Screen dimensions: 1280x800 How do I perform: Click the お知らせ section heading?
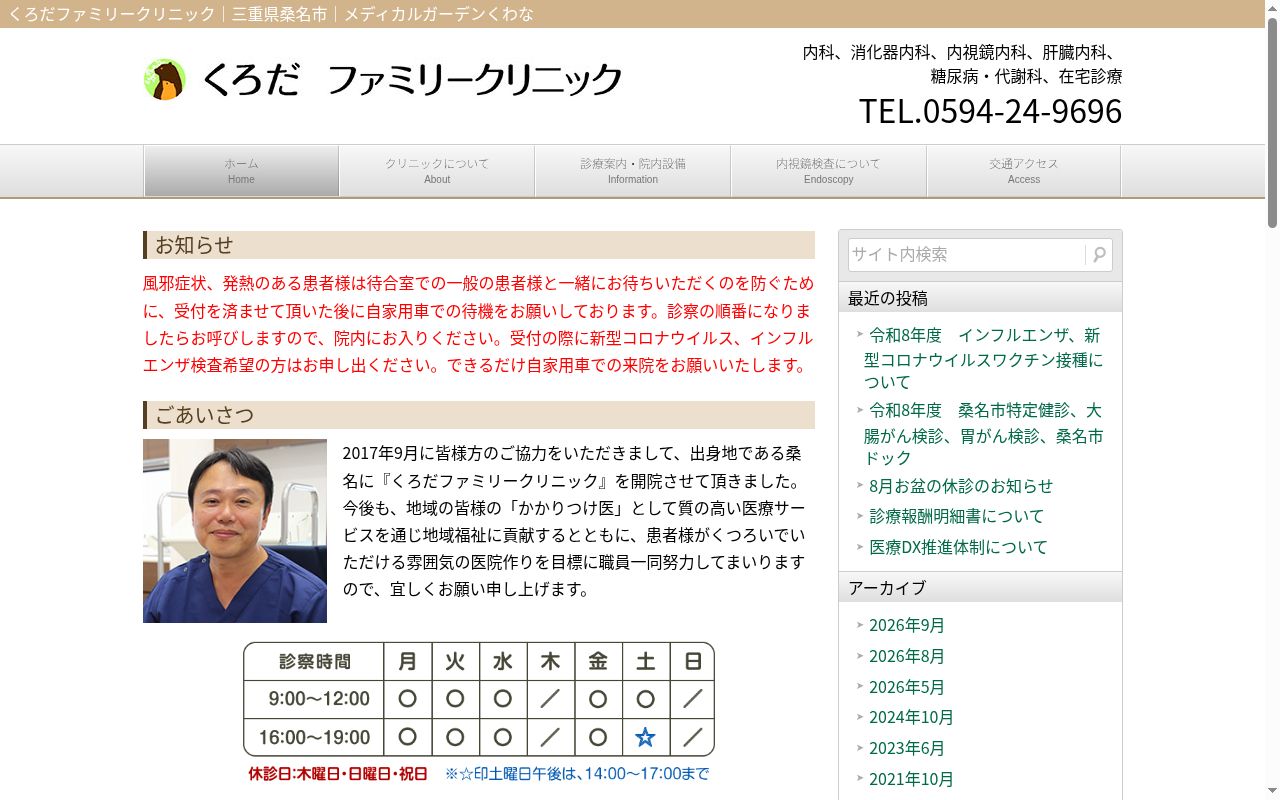tap(479, 245)
